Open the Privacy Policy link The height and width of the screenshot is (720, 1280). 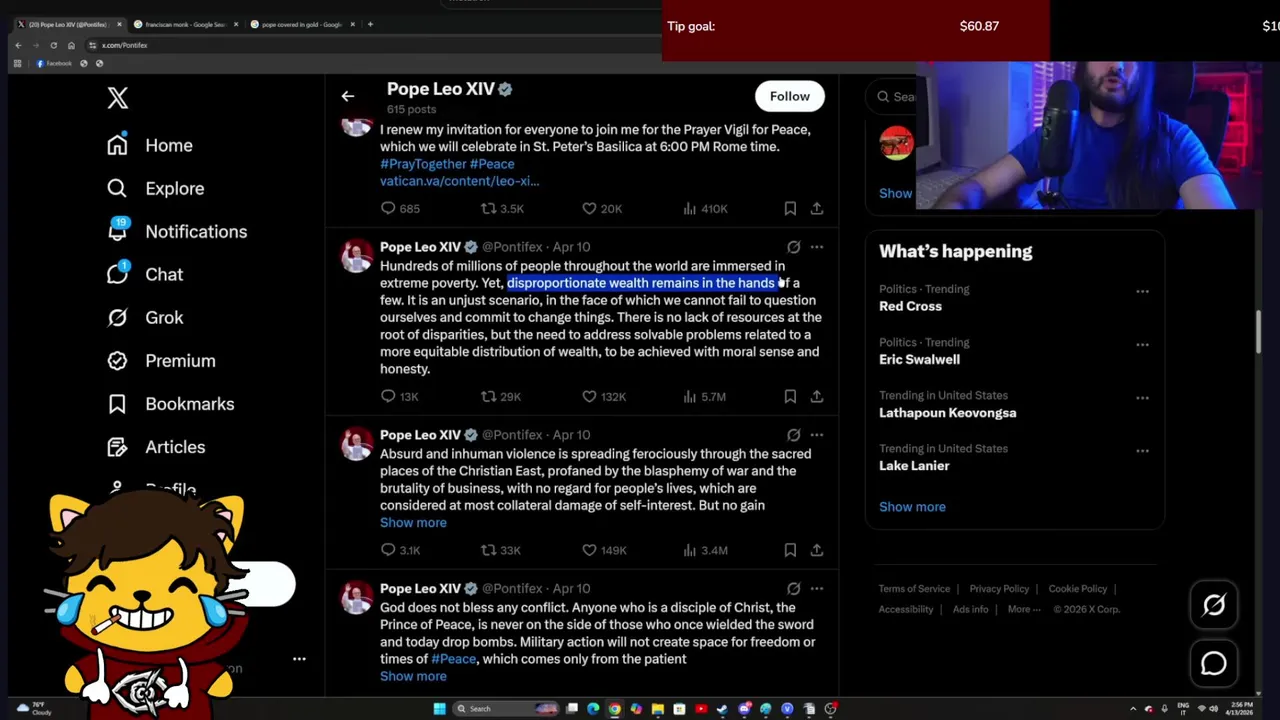click(x=999, y=588)
